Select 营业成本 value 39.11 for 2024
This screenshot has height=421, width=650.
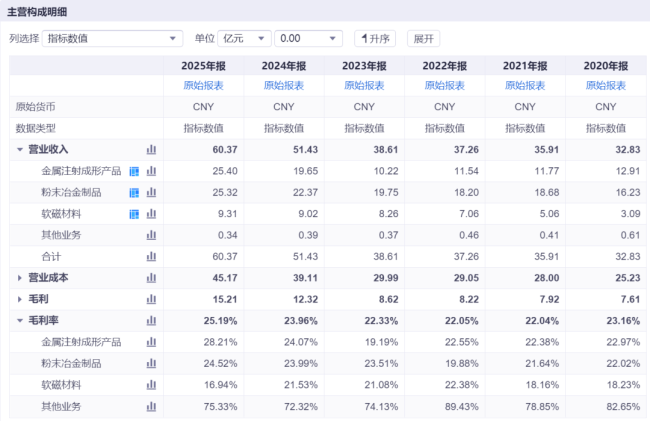coord(306,278)
